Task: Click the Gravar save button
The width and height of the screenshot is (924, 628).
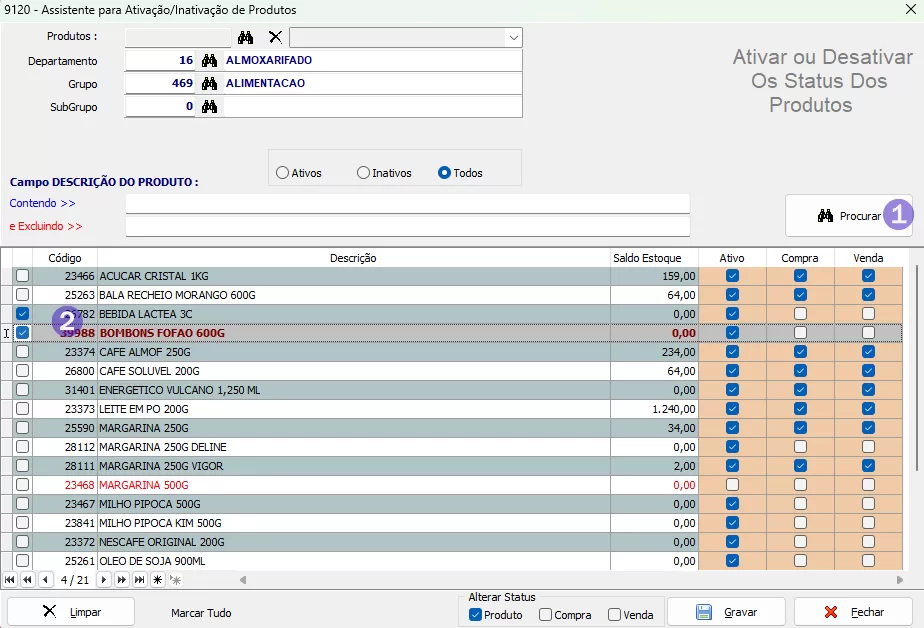Action: pos(726,612)
